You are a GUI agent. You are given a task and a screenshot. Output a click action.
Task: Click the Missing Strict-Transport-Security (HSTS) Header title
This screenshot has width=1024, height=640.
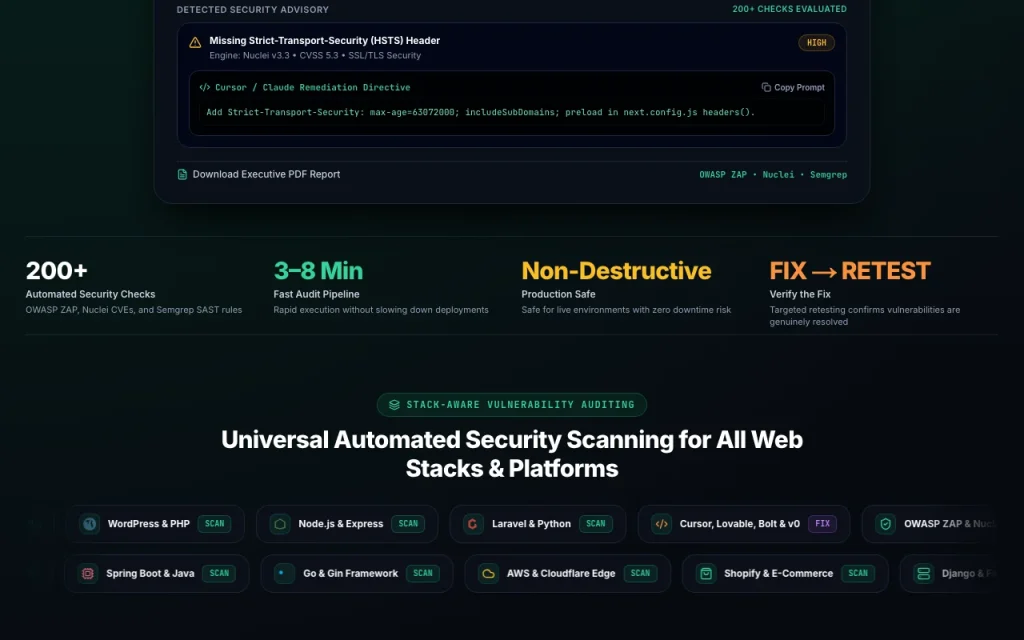(x=325, y=40)
